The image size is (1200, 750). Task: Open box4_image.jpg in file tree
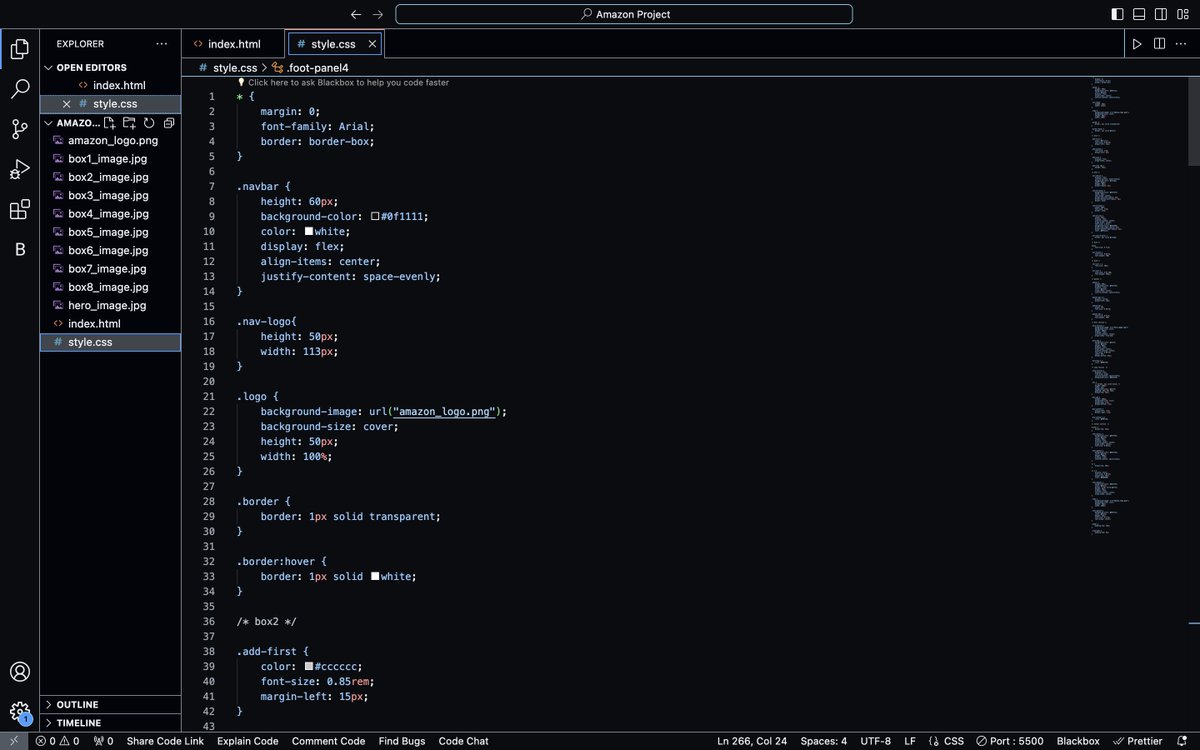(110, 214)
